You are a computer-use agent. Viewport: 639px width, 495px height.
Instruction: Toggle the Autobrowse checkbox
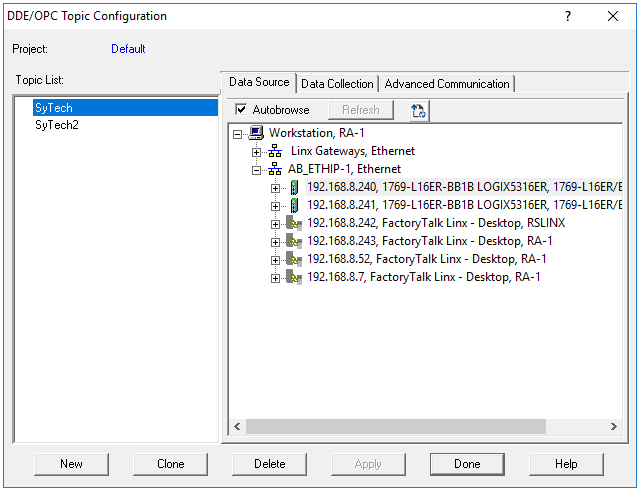click(241, 110)
